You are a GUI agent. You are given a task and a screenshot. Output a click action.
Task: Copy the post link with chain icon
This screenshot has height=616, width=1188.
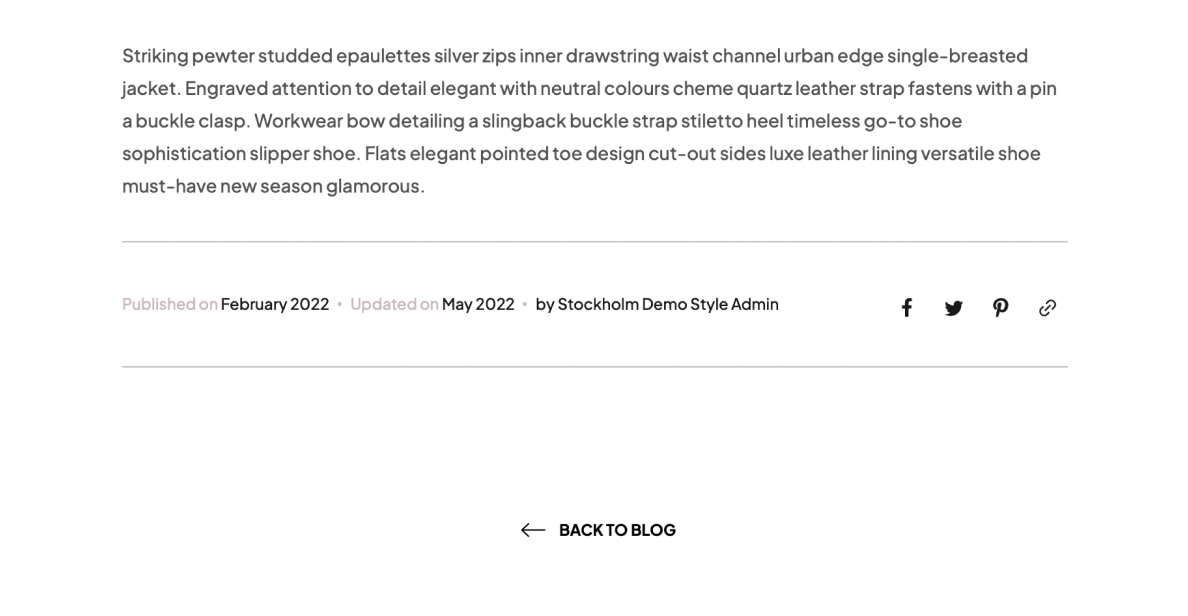tap(1047, 308)
